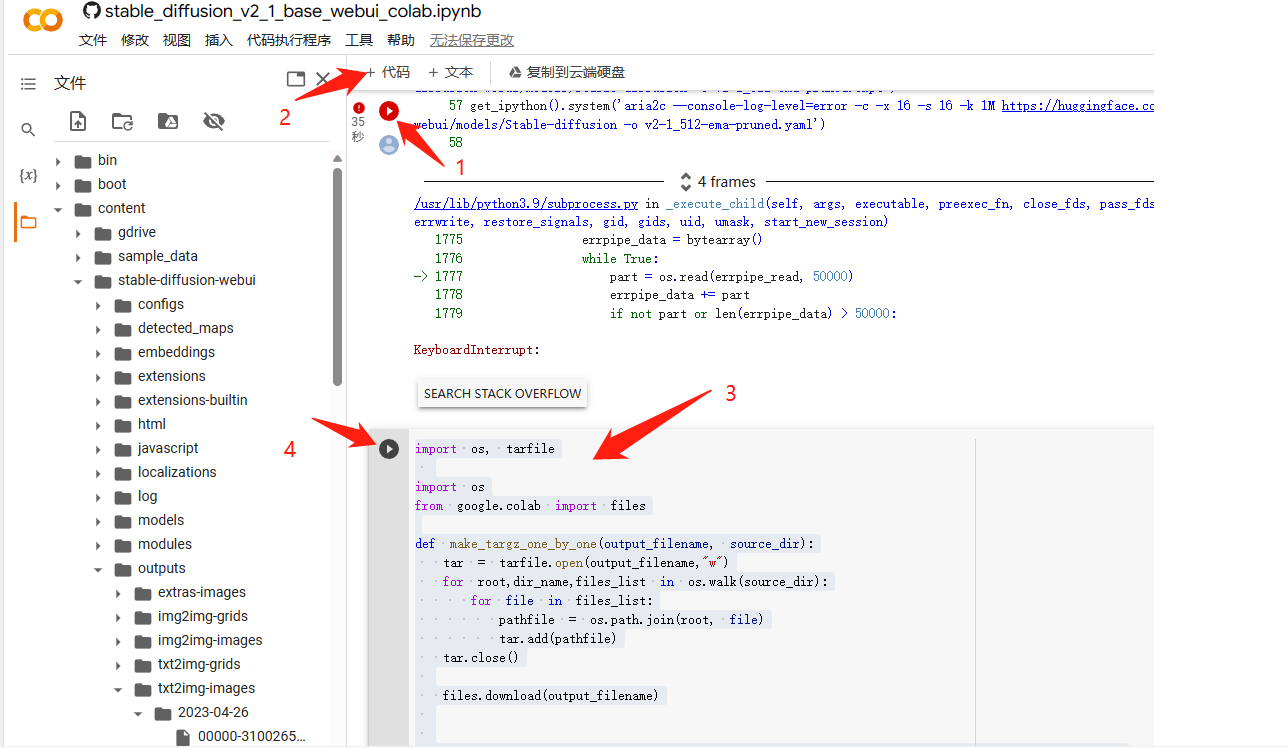The width and height of the screenshot is (1288, 748).
Task: Open the 插入 menu
Action: click(x=219, y=40)
